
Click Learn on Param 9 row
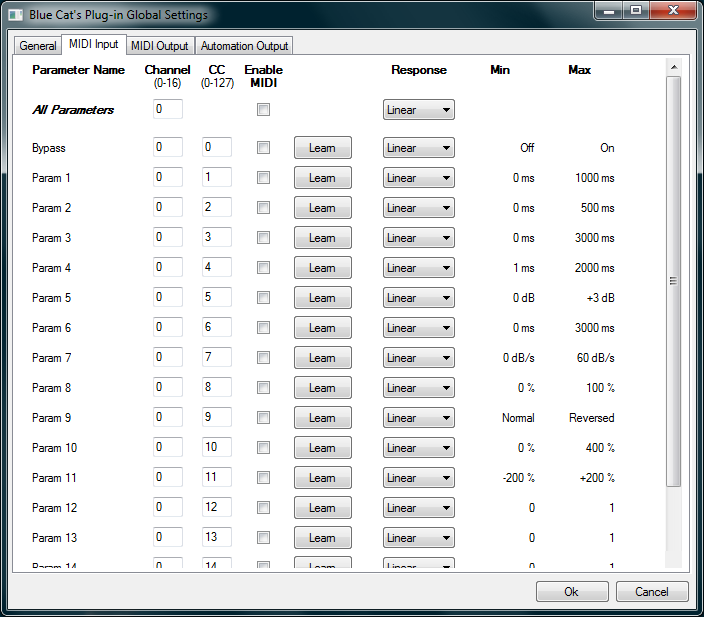322,418
